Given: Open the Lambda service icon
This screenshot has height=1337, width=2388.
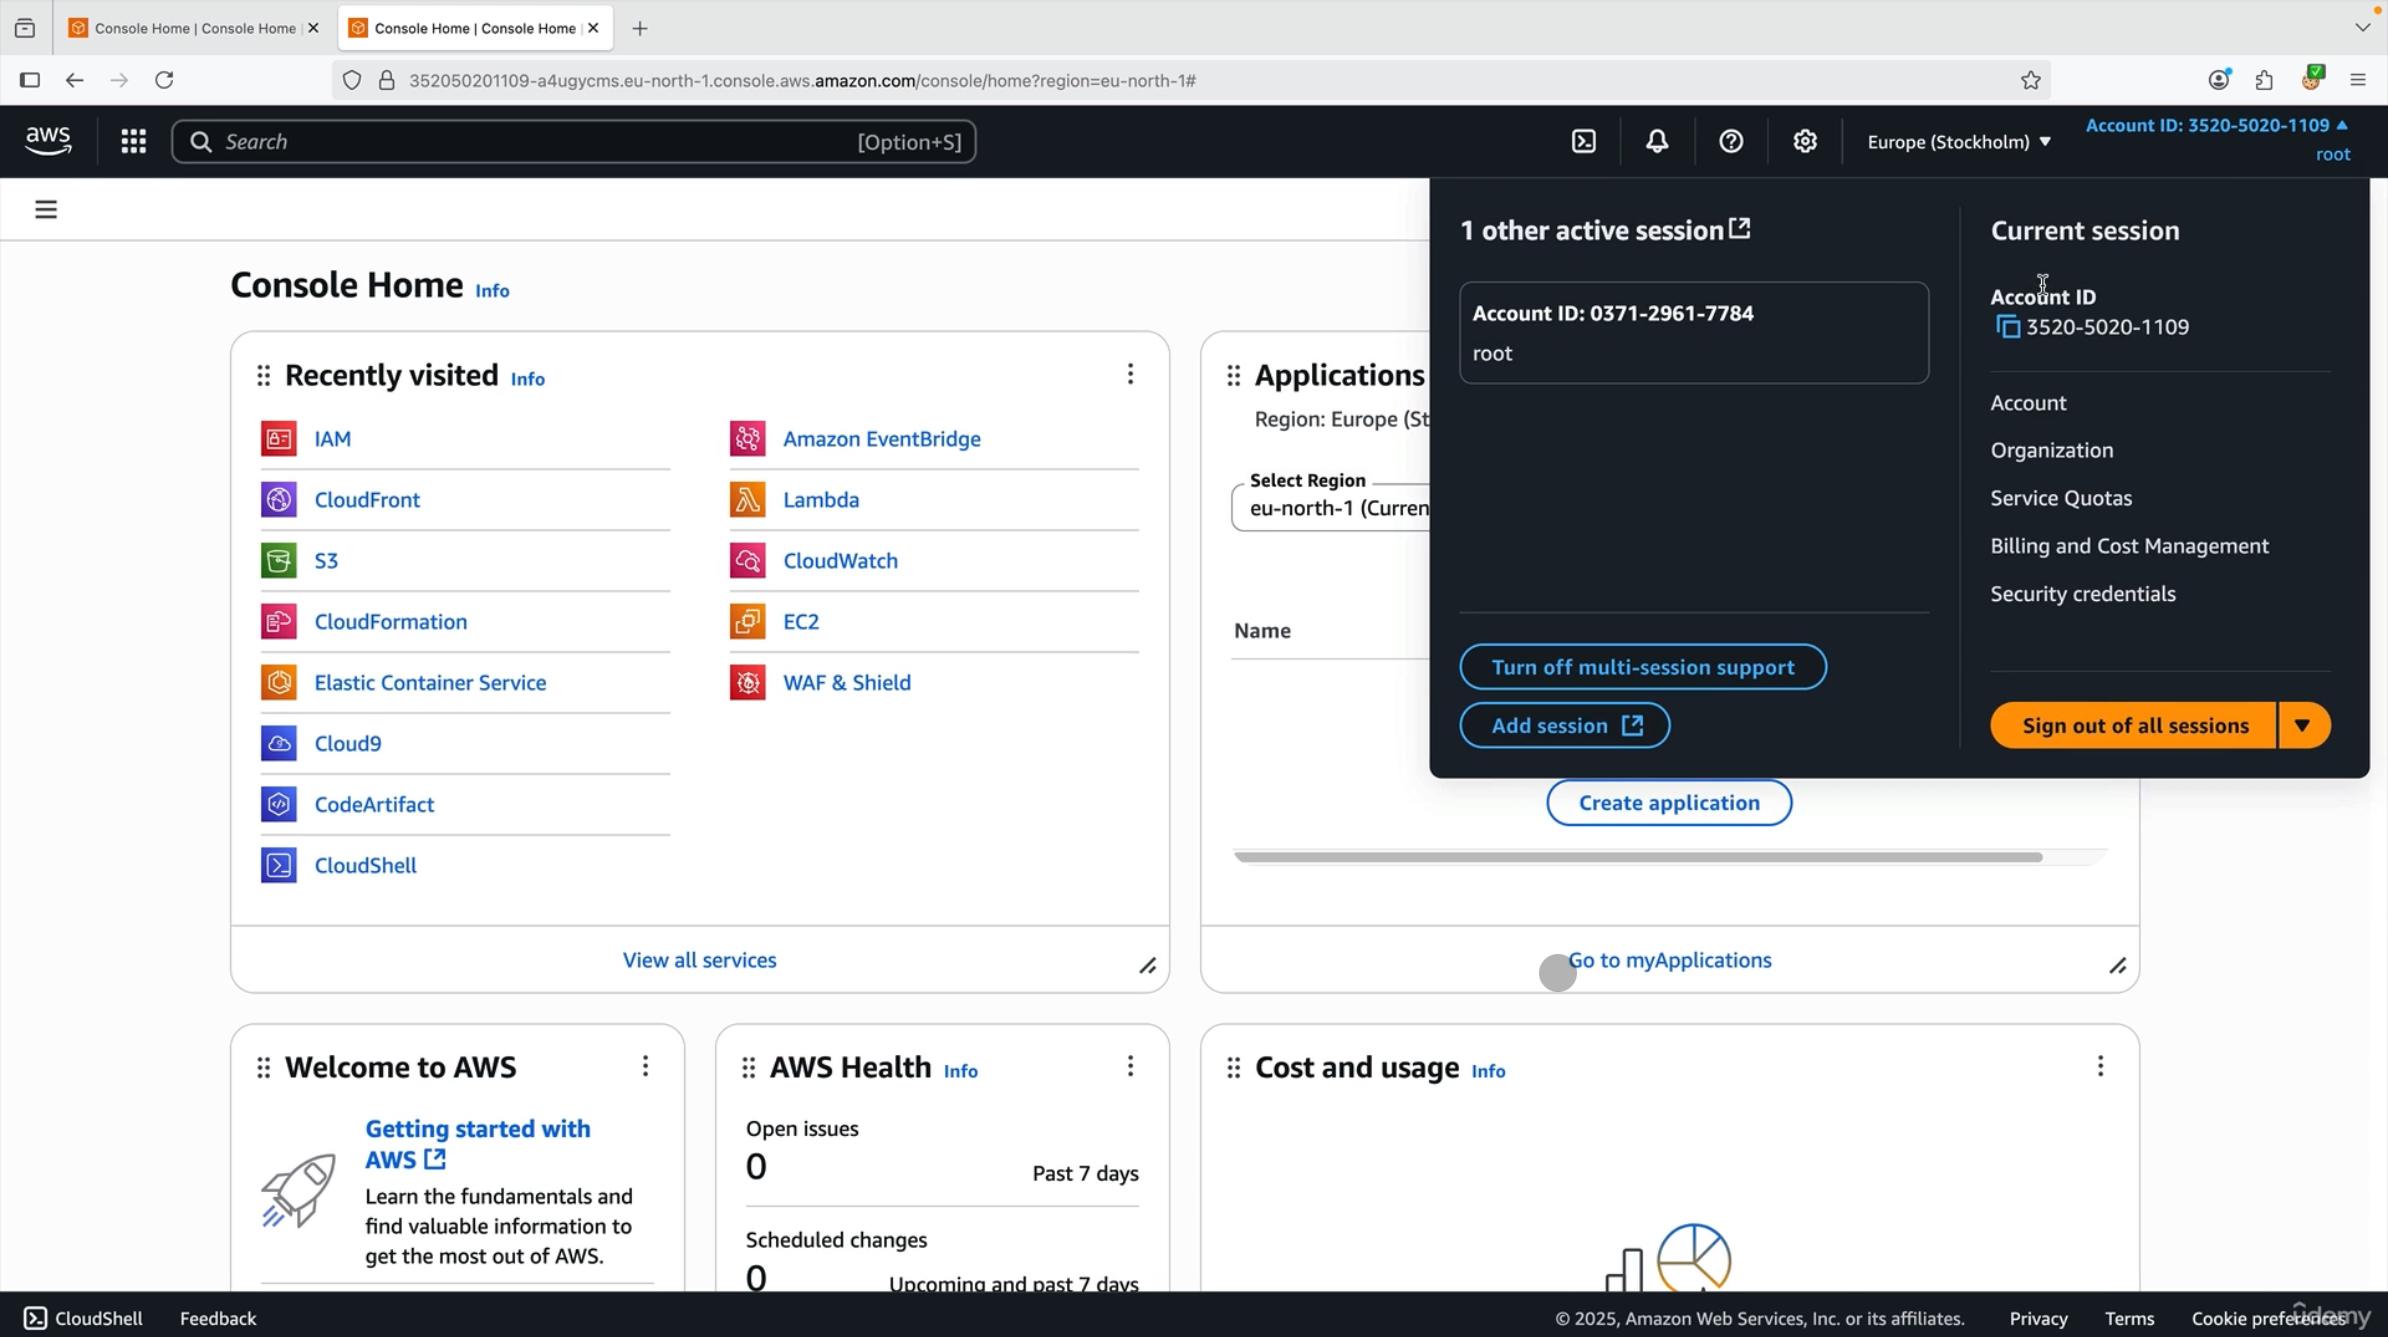Looking at the screenshot, I should 747,499.
